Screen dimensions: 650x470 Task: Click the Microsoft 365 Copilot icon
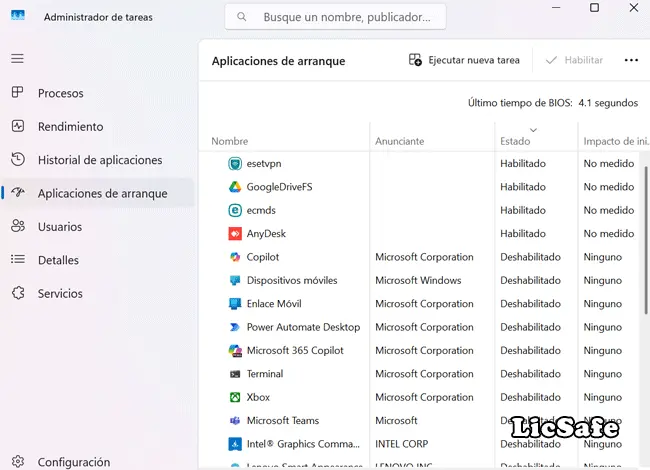235,351
